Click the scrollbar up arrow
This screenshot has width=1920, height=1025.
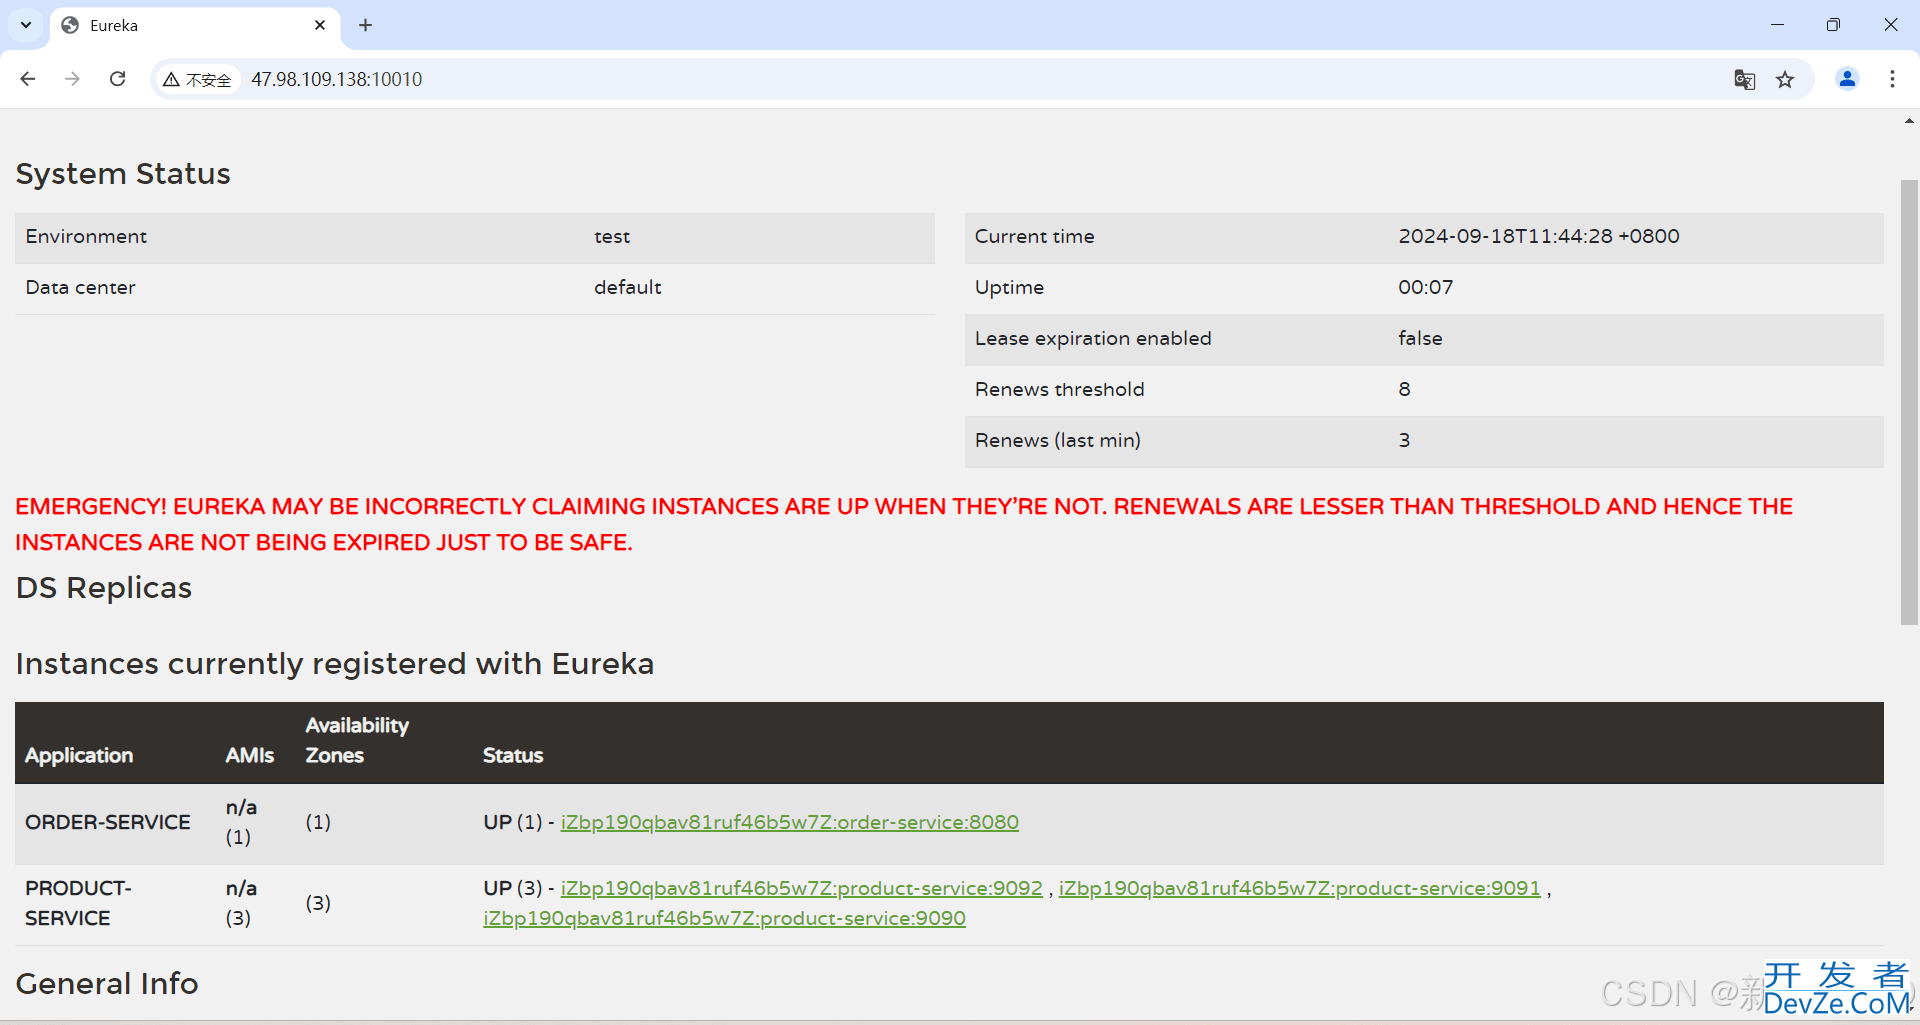pos(1909,121)
